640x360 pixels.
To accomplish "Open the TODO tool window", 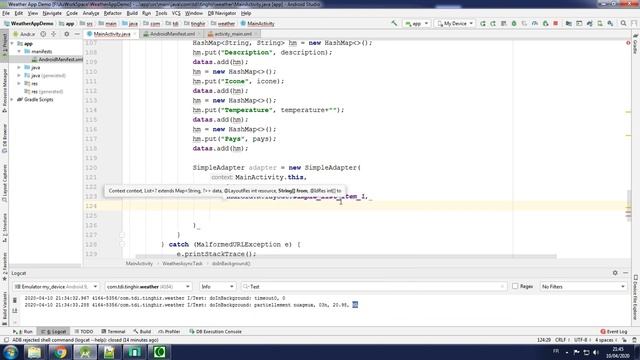I will click(84, 331).
